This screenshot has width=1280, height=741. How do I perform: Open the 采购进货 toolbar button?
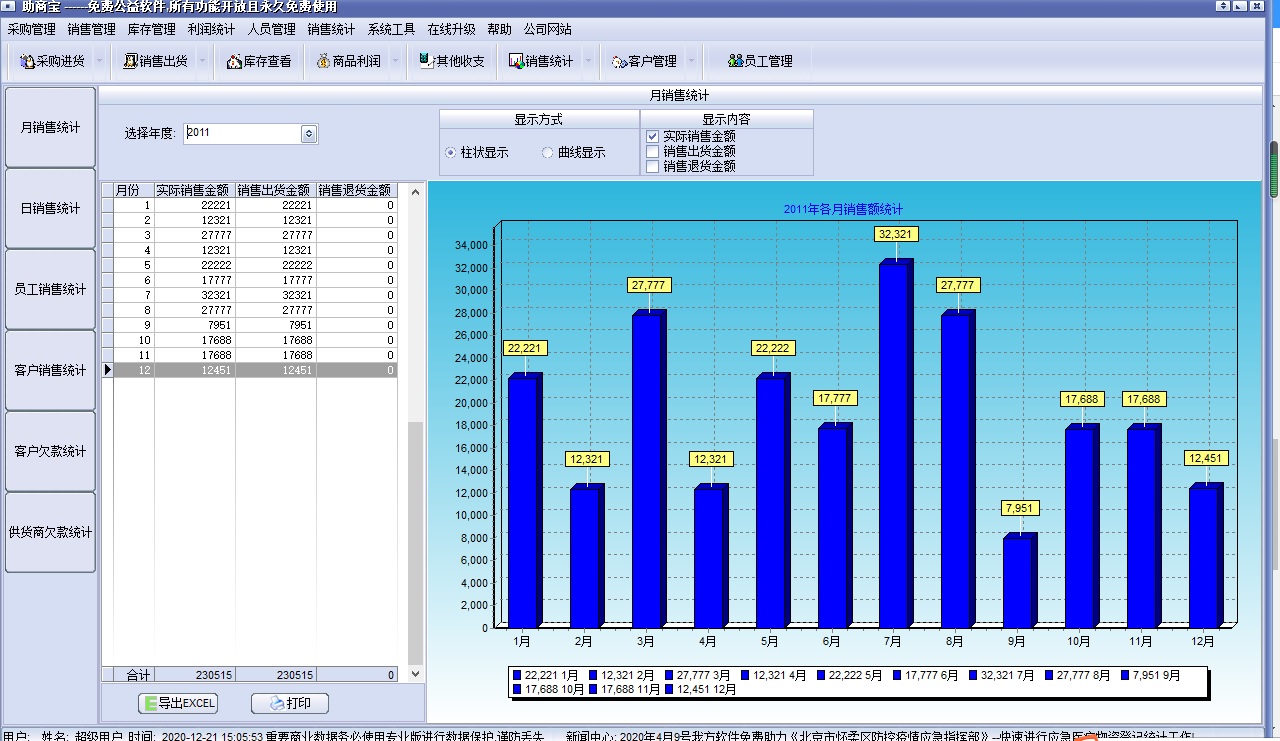tap(52, 61)
